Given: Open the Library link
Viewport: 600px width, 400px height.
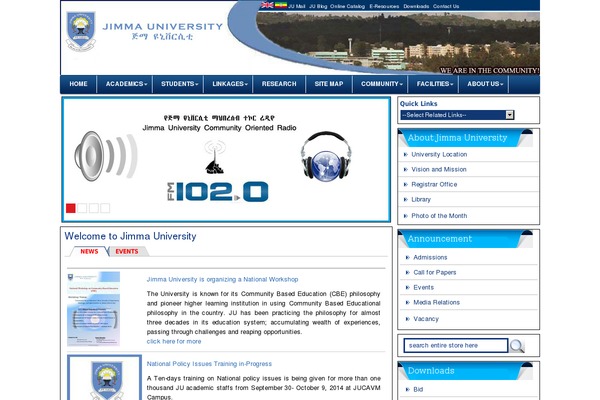Looking at the screenshot, I should pos(421,199).
